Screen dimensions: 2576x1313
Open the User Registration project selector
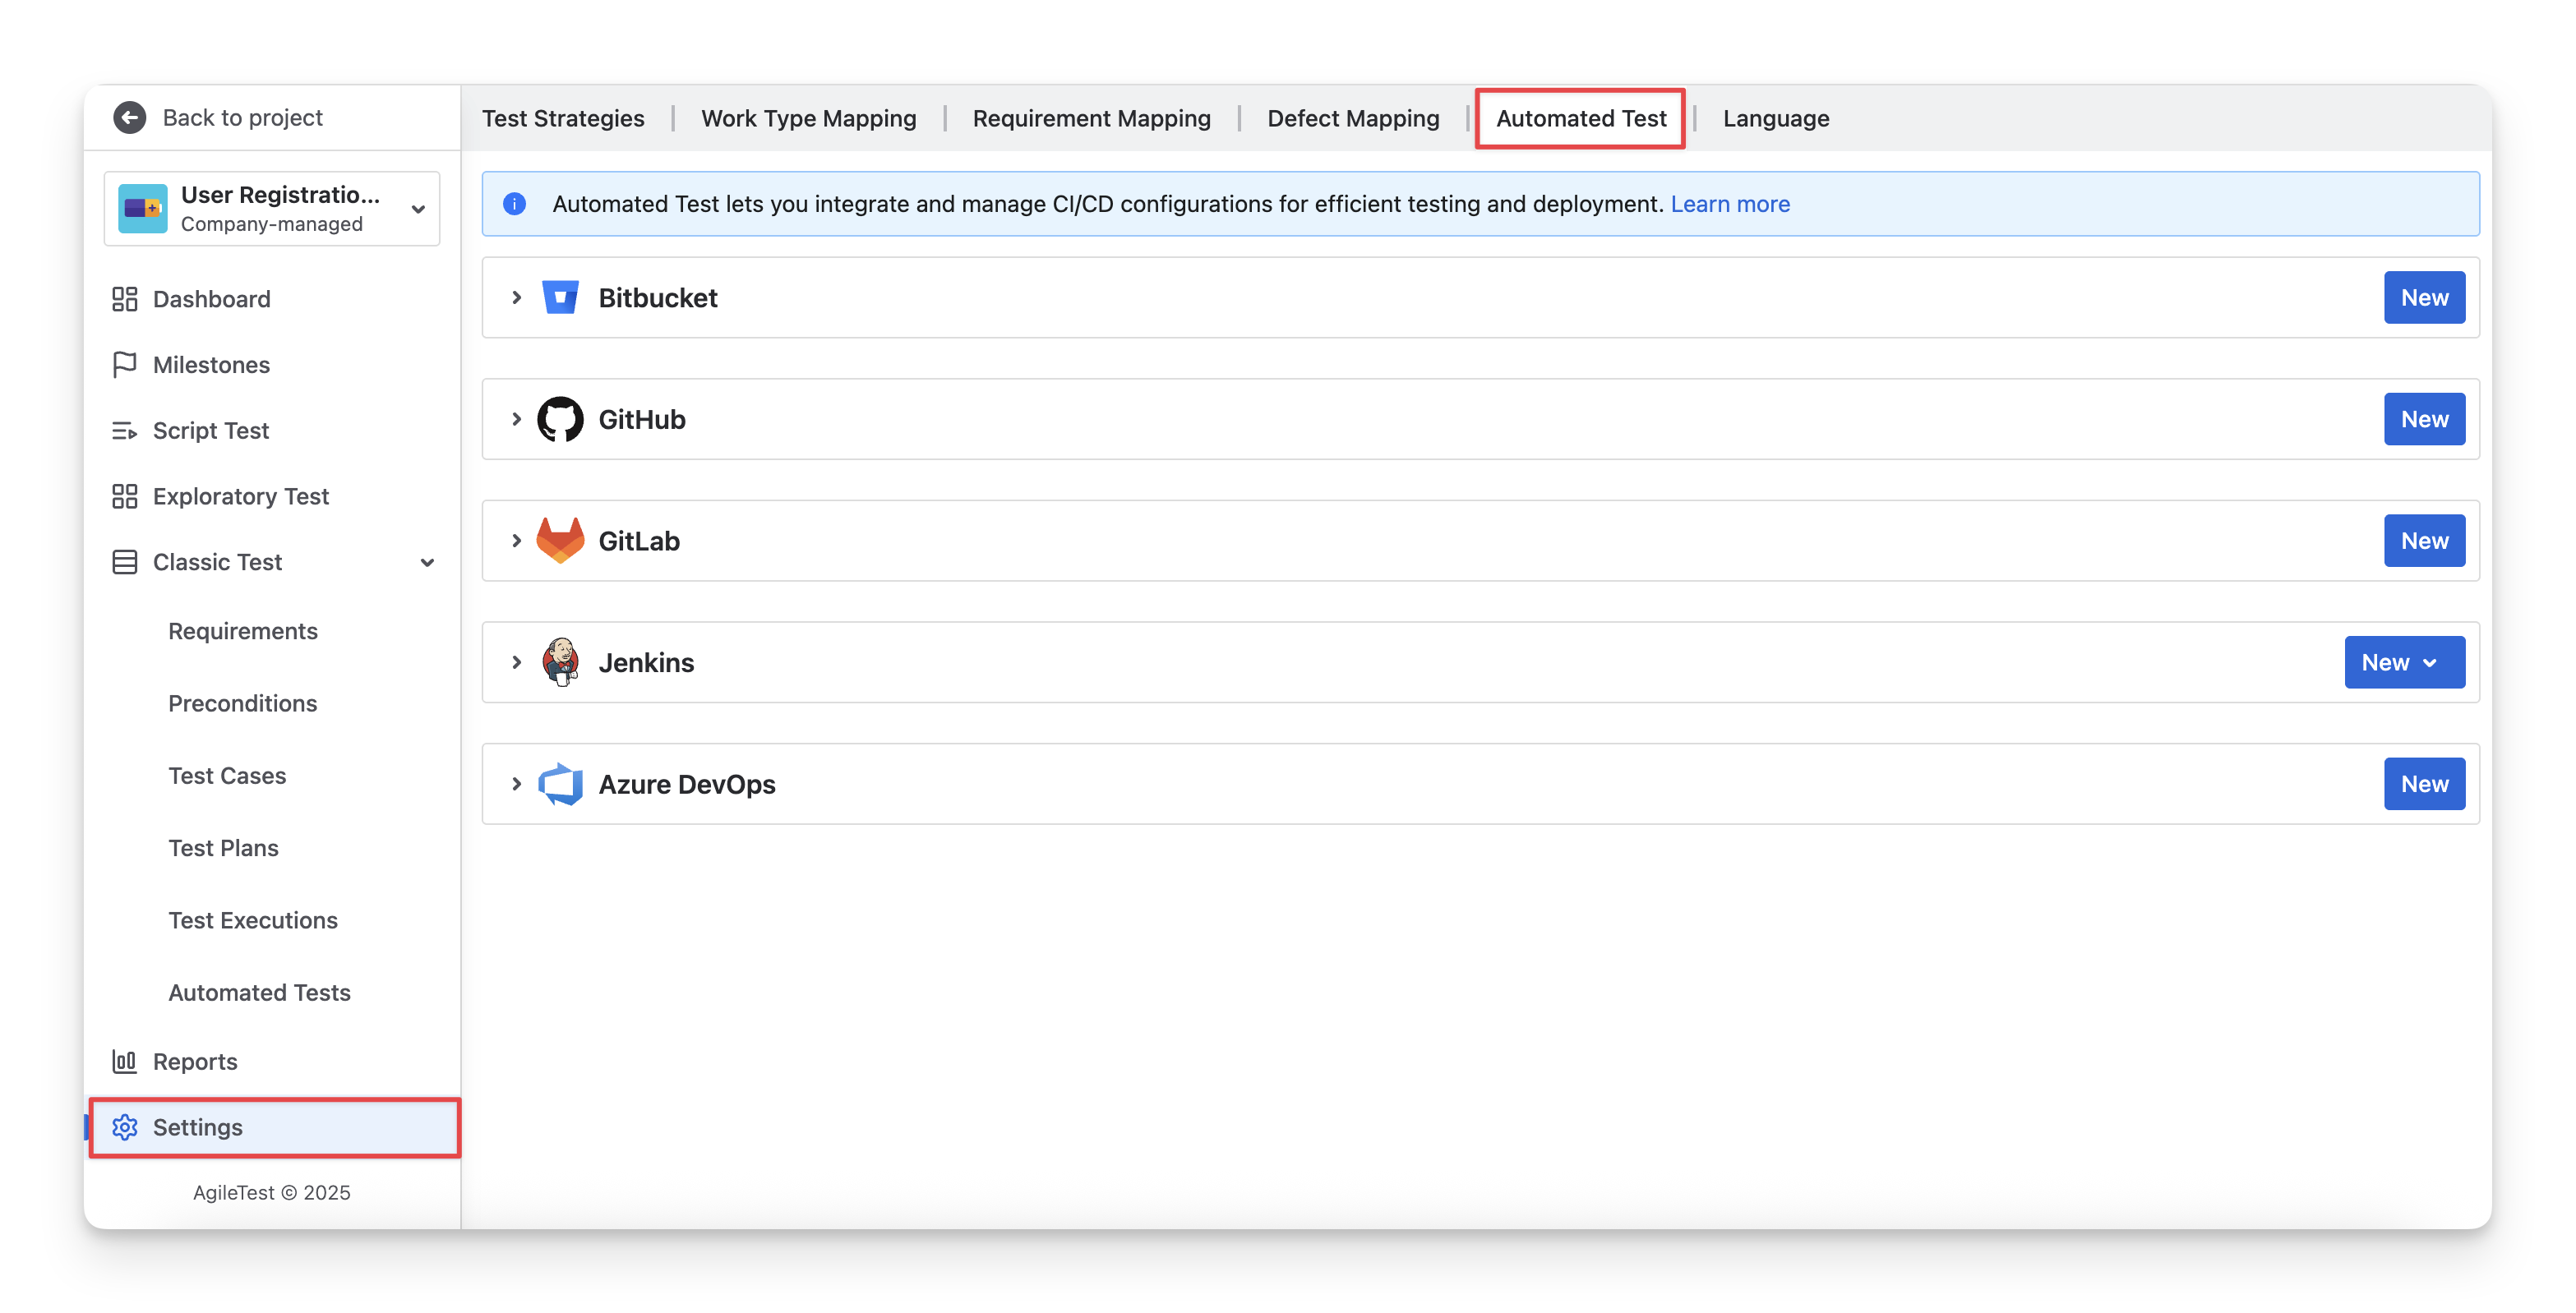272,208
